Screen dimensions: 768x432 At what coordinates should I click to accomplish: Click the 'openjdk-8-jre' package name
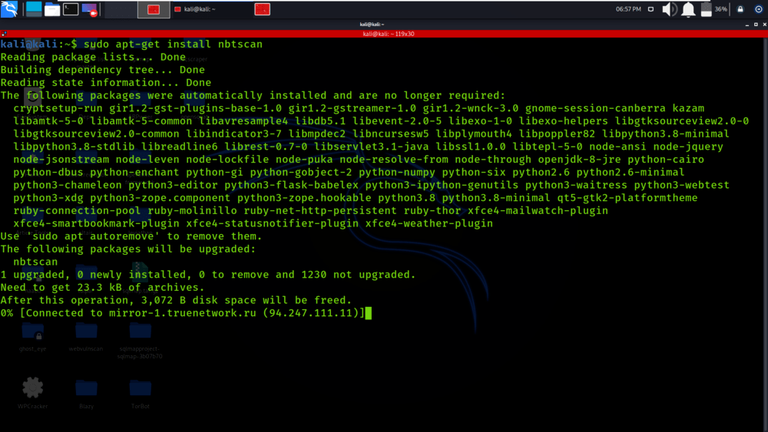(579, 159)
